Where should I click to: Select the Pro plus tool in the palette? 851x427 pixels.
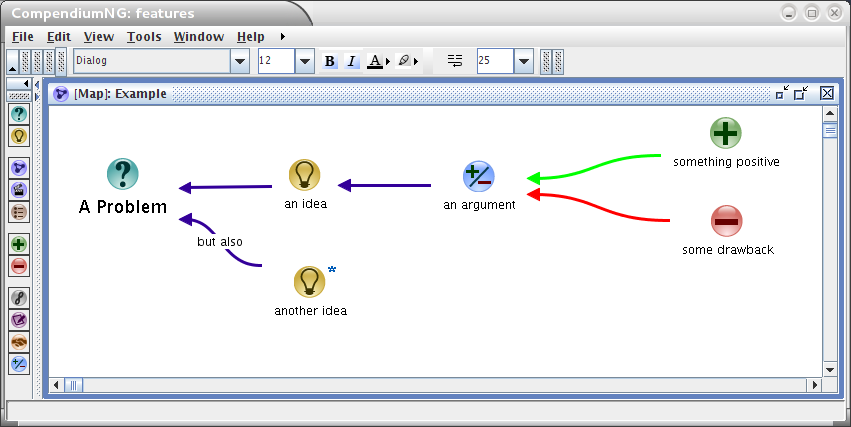19,244
